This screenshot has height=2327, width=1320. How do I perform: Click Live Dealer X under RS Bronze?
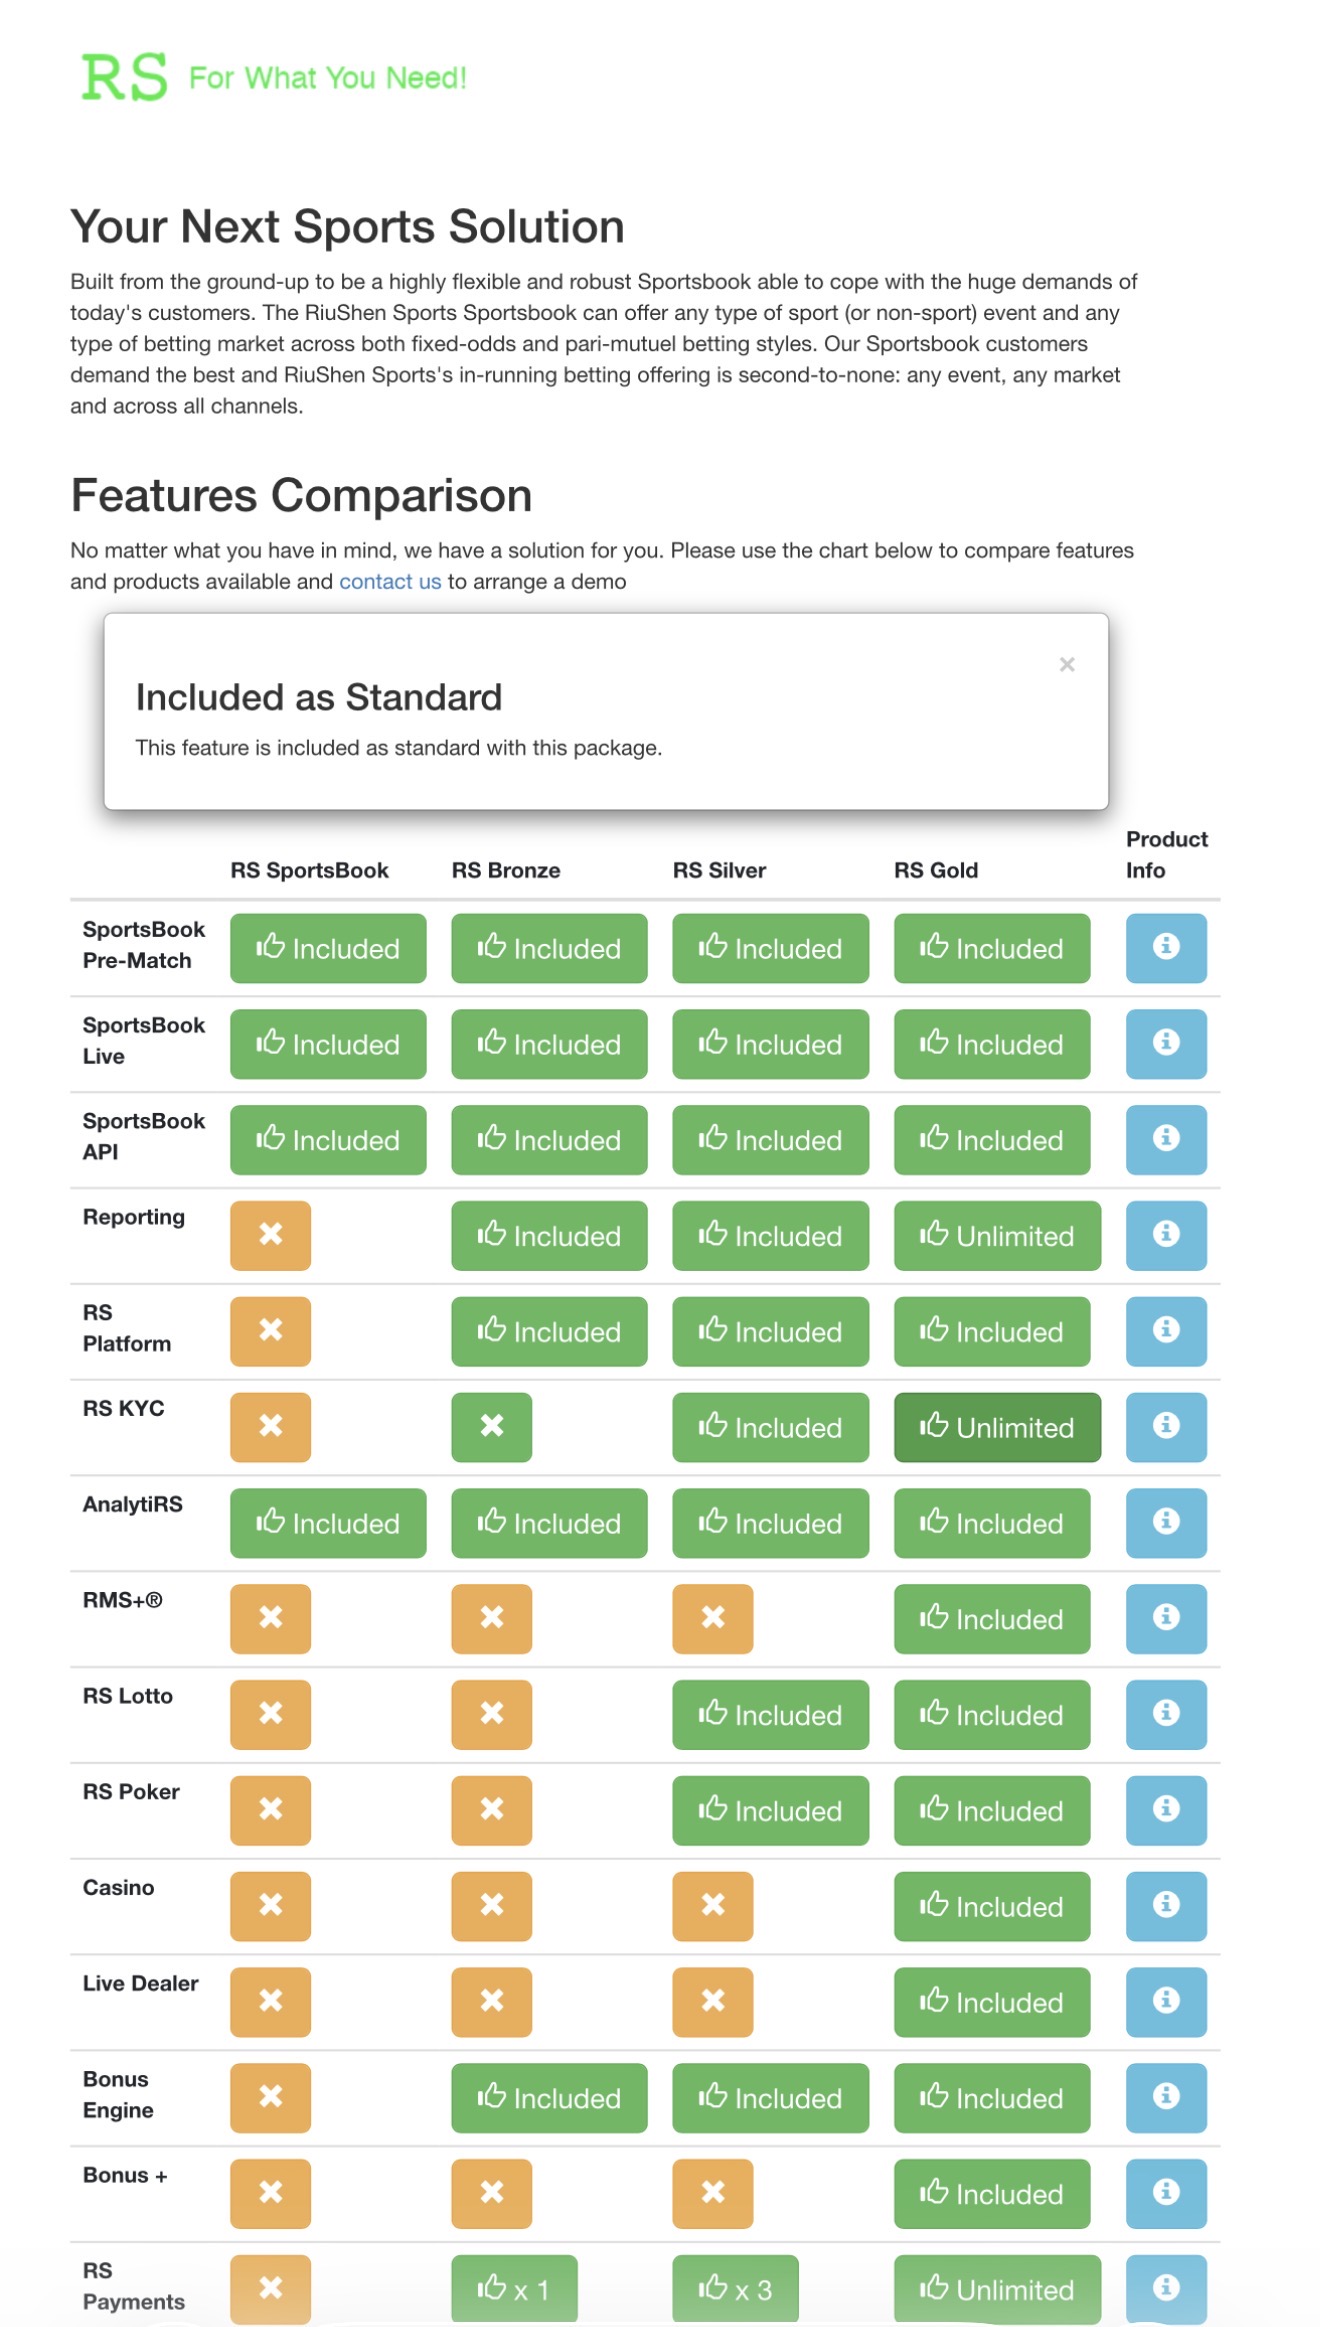[491, 2001]
